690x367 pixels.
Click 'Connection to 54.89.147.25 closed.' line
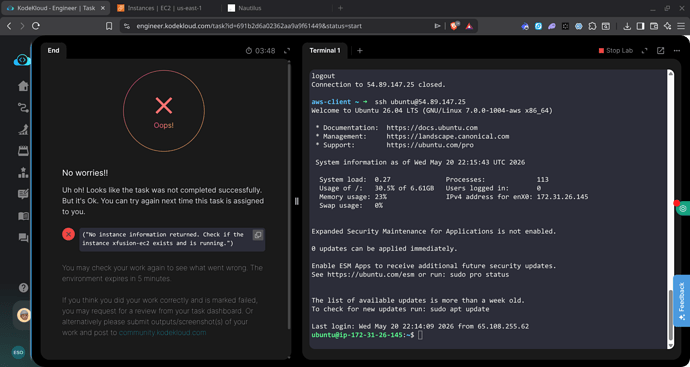coord(378,84)
